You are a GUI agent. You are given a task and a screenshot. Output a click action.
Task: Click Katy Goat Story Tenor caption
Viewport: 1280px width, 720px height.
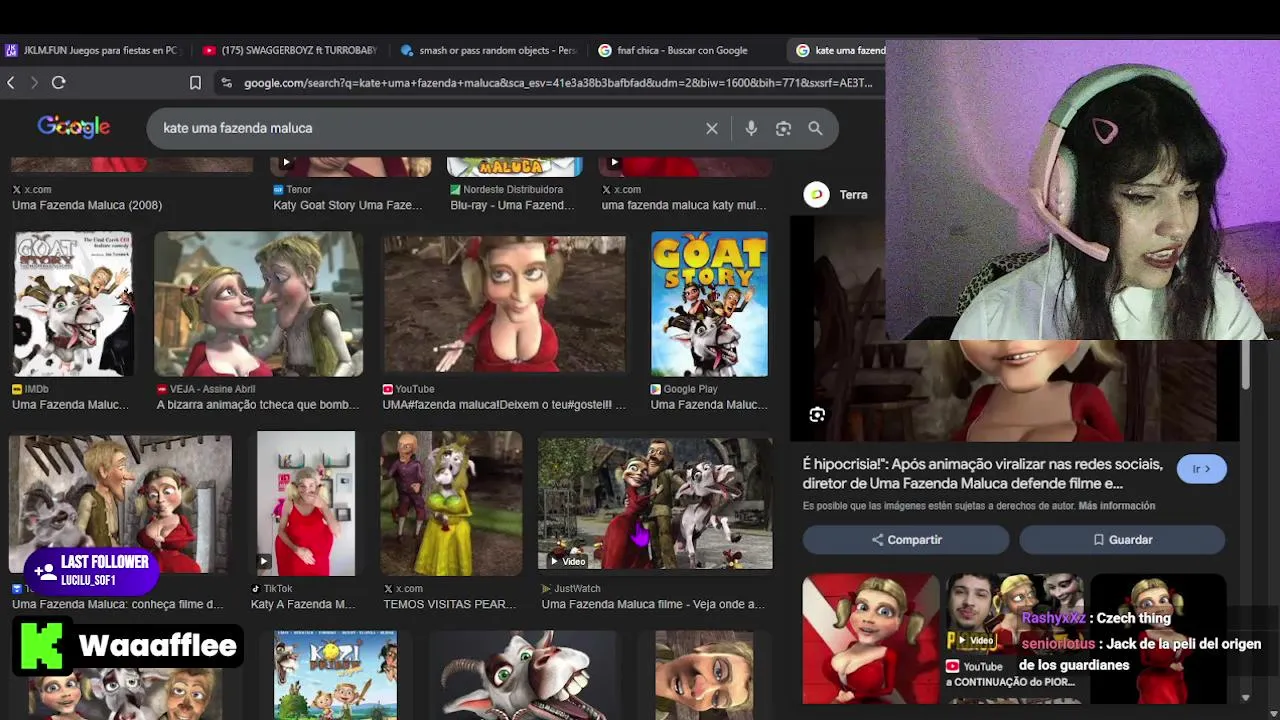(x=348, y=205)
